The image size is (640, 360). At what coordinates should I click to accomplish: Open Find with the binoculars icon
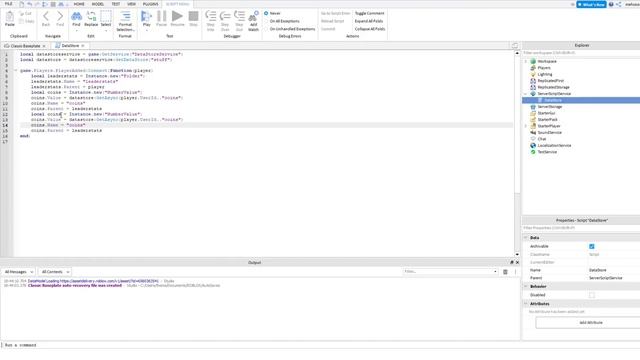pos(76,16)
